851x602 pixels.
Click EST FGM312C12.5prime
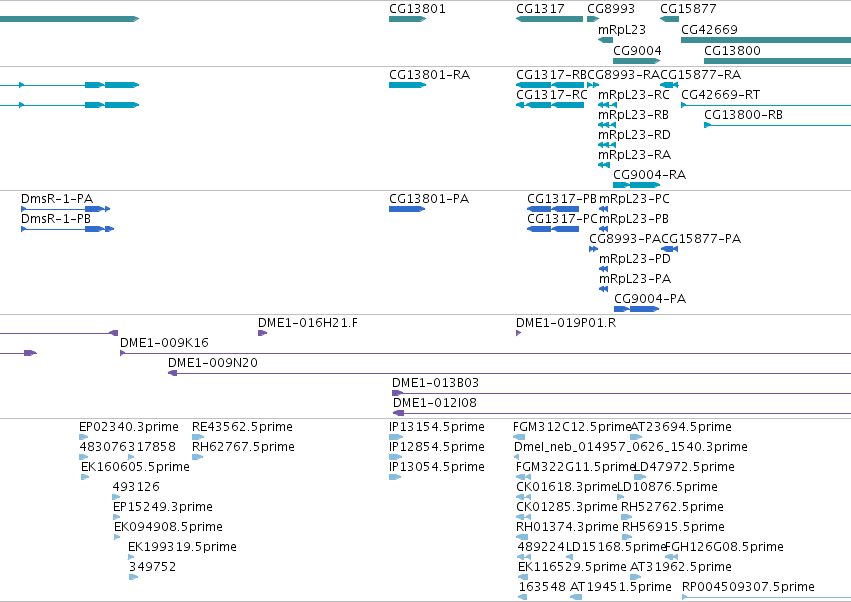point(519,437)
